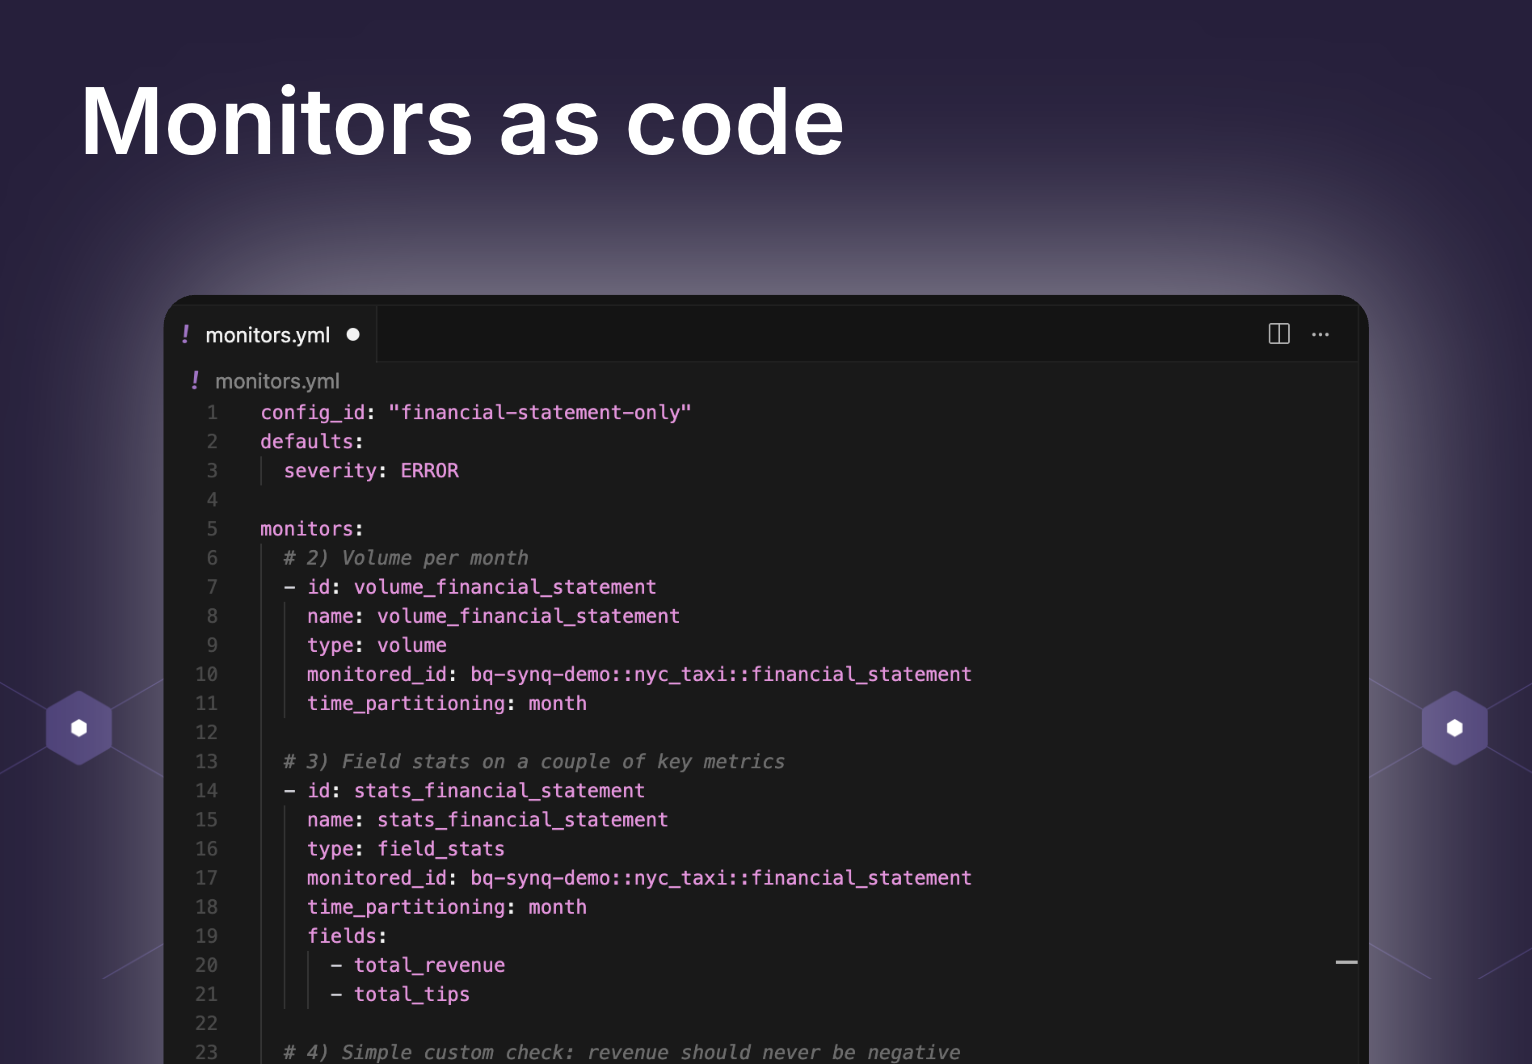Click id: volume_financial_statement on line 7
This screenshot has width=1532, height=1064.
(x=482, y=586)
